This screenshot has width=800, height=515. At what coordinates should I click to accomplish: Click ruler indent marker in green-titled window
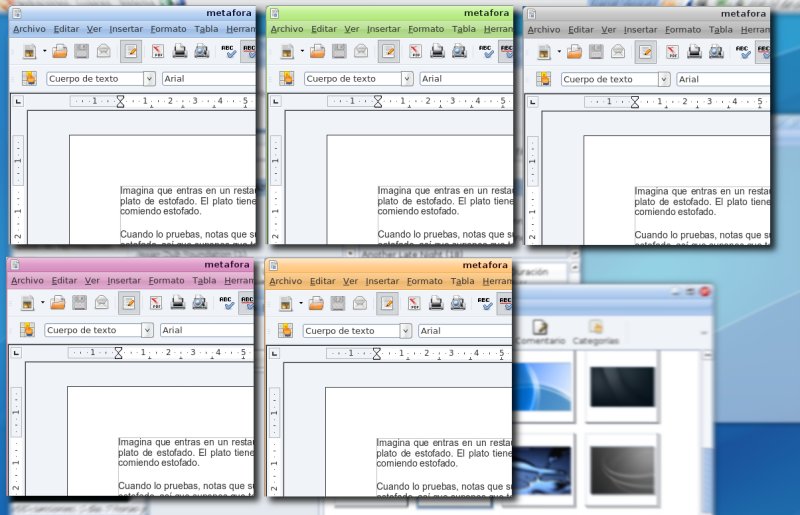click(x=378, y=102)
